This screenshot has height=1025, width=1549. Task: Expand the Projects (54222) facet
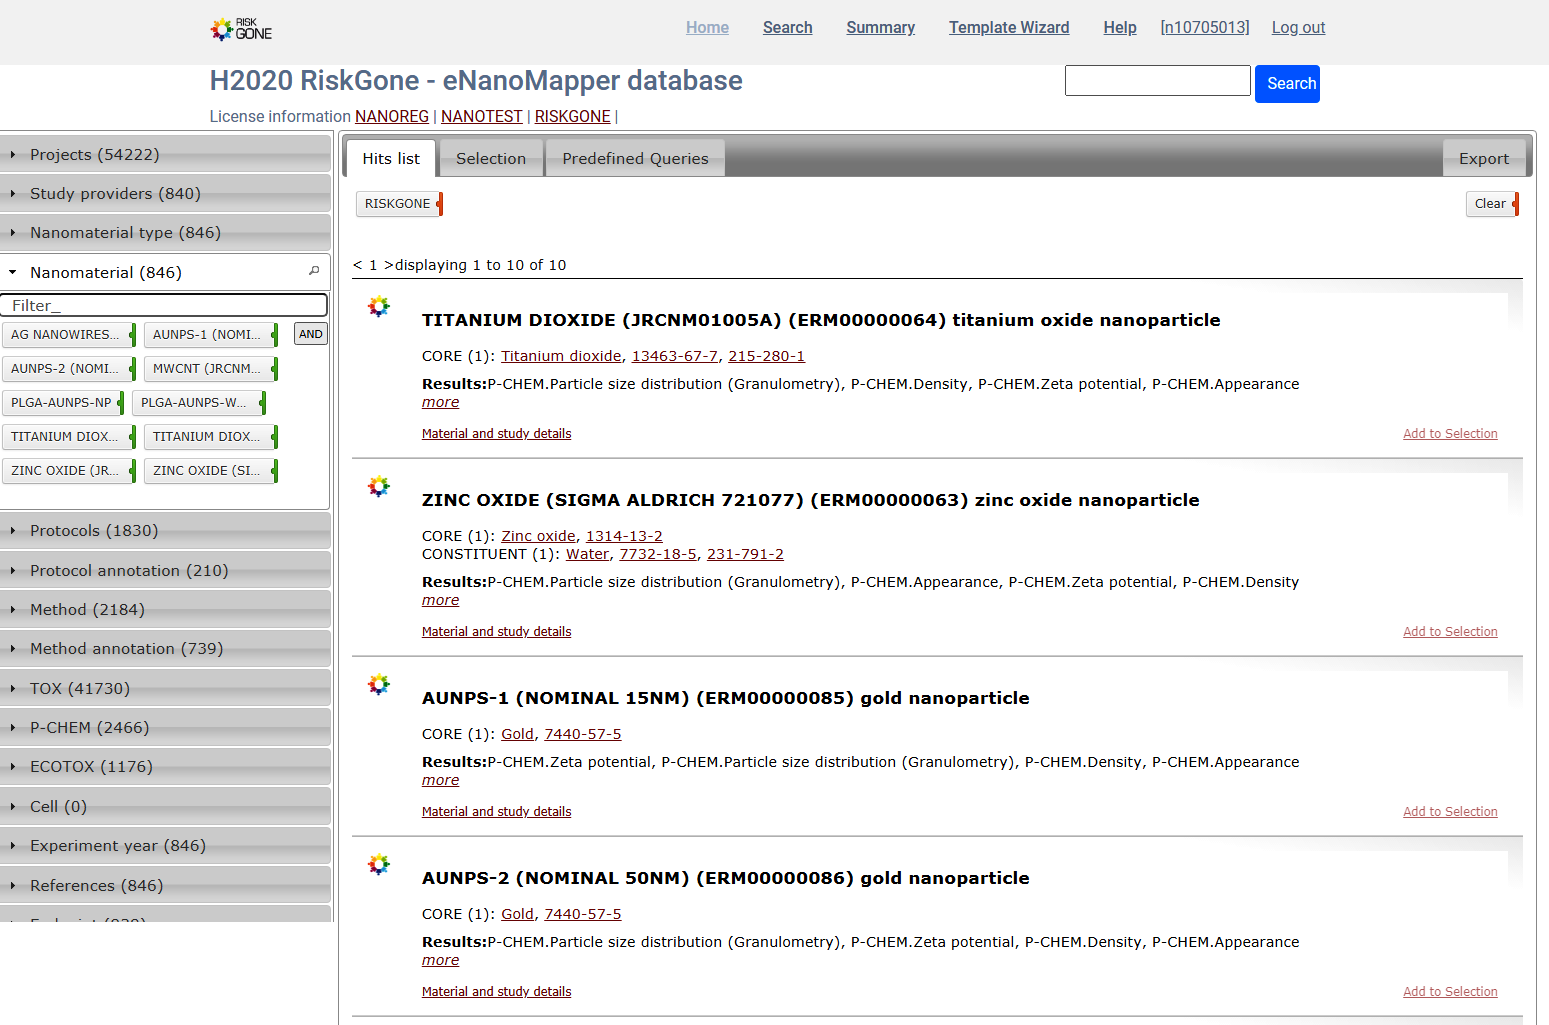(95, 154)
